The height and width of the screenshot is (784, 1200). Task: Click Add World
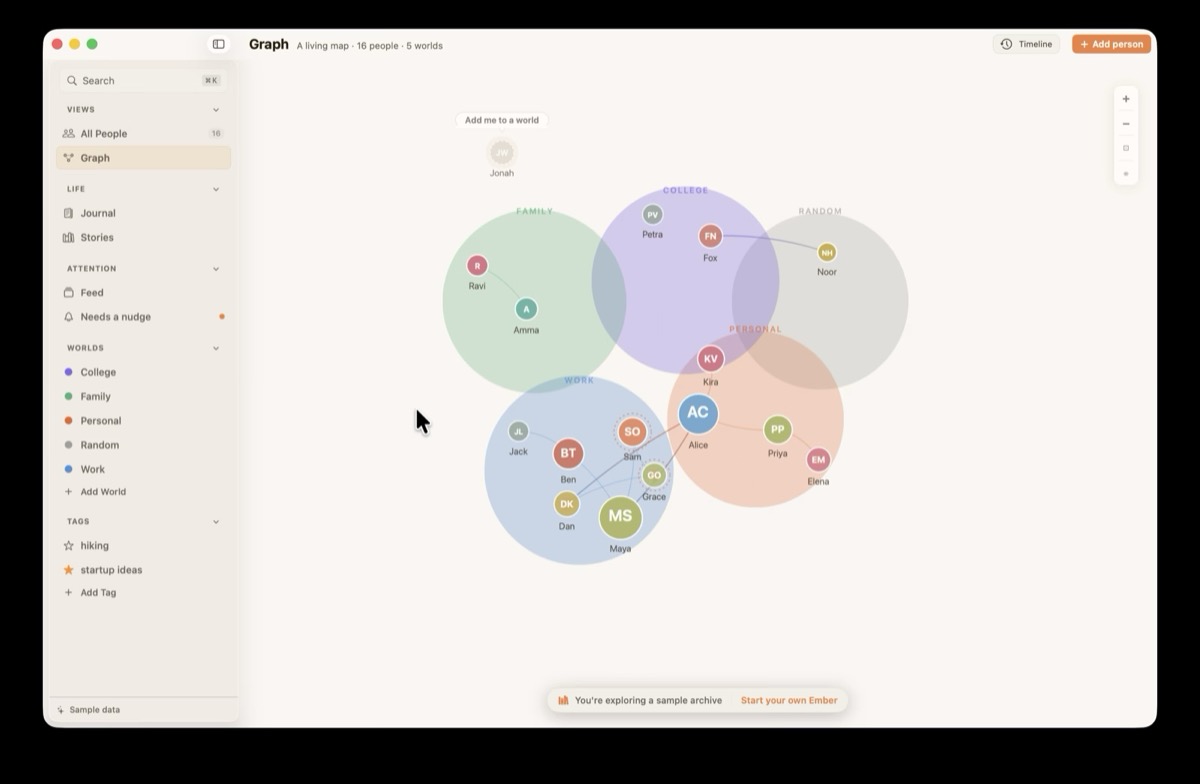coord(143,492)
